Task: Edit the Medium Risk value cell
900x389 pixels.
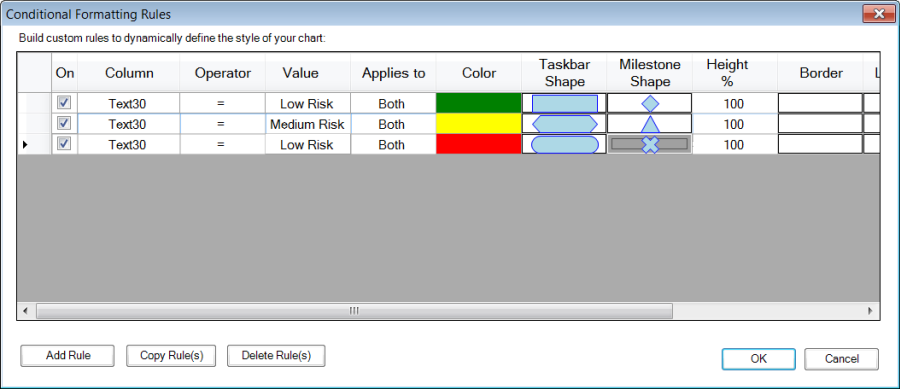Action: [x=308, y=125]
